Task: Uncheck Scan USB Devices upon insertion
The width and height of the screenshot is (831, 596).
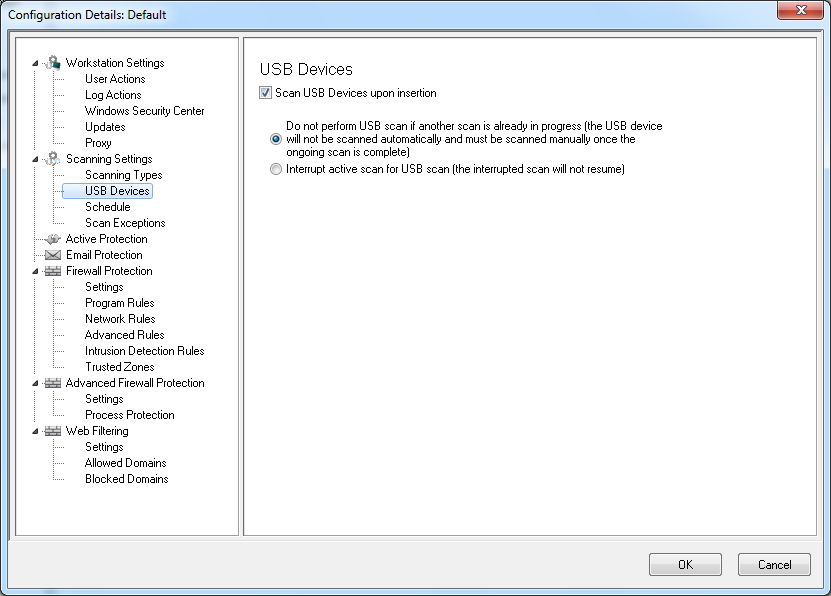Action: [266, 93]
